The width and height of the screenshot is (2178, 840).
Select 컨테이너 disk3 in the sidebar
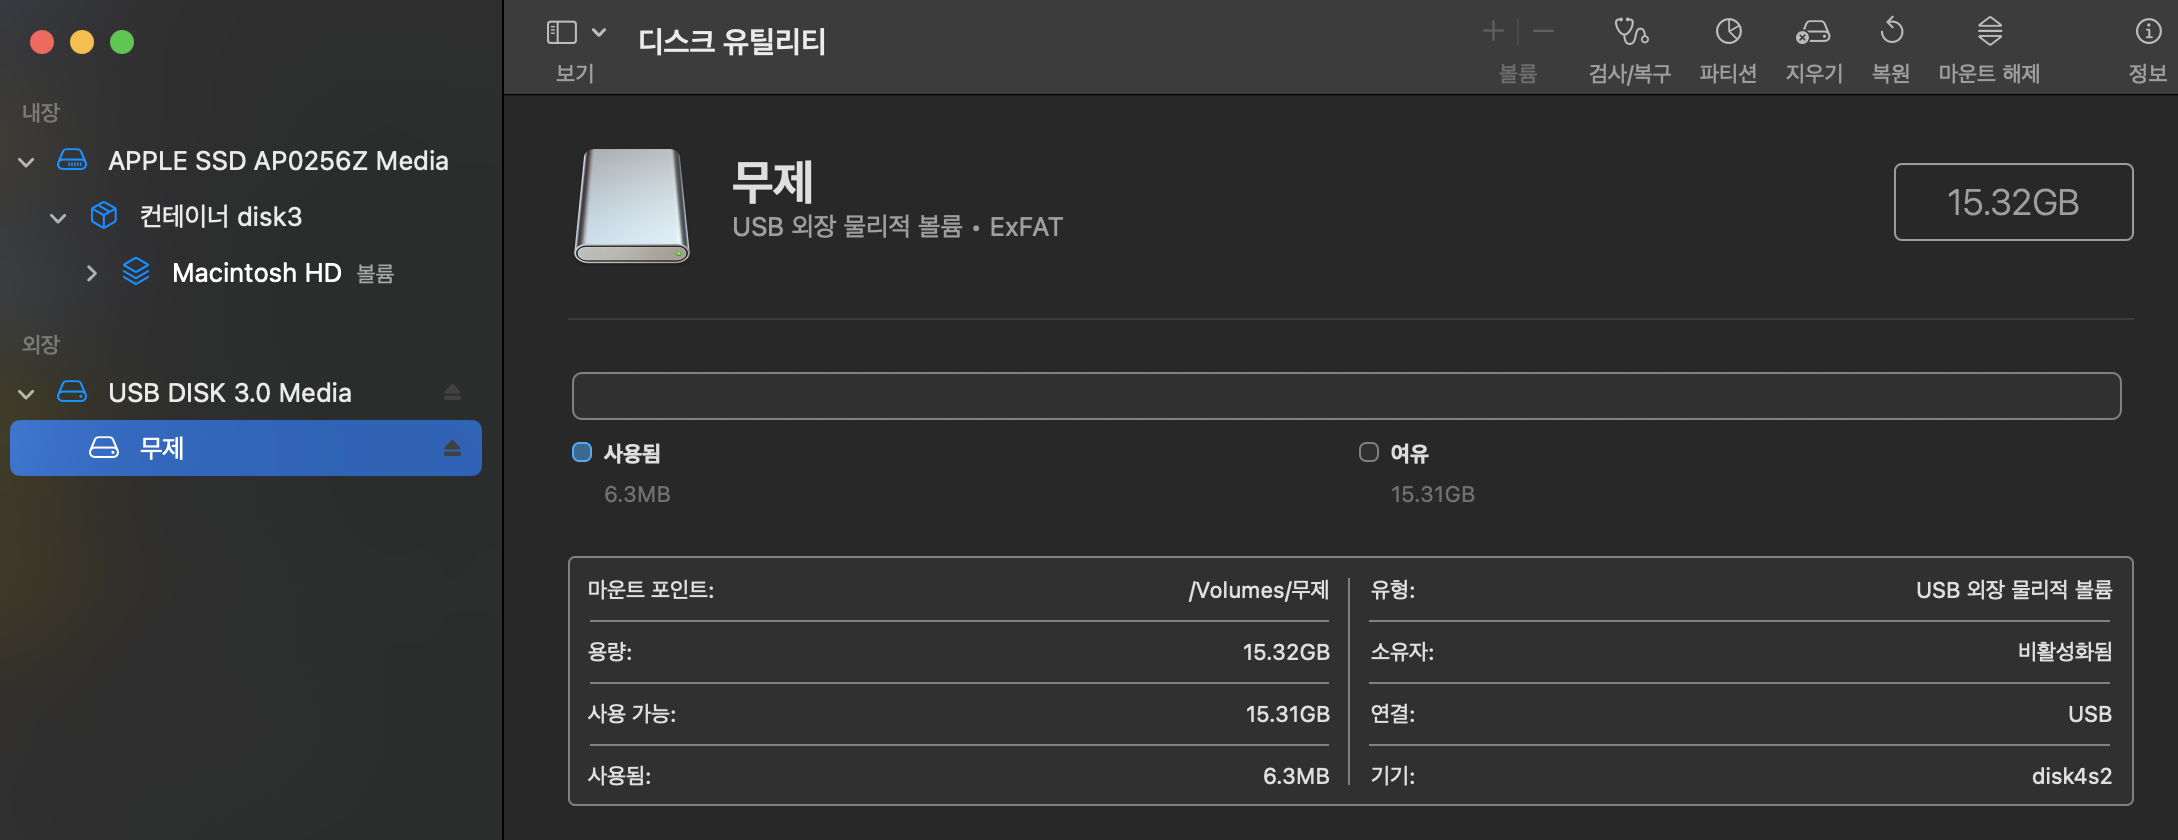pos(221,216)
